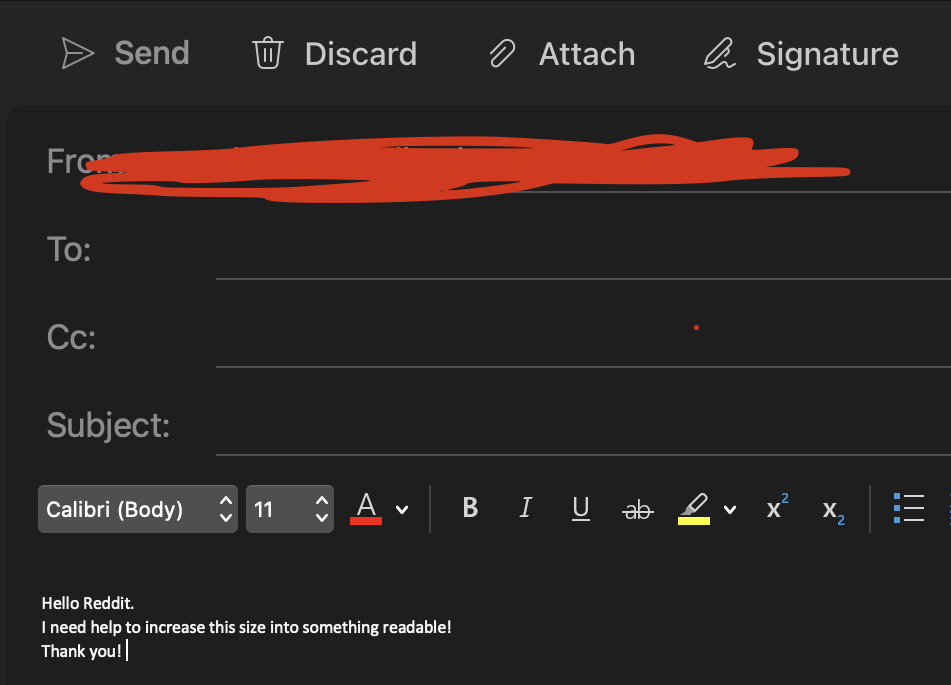Apply the red font color
The width and height of the screenshot is (951, 685).
pyautogui.click(x=366, y=508)
